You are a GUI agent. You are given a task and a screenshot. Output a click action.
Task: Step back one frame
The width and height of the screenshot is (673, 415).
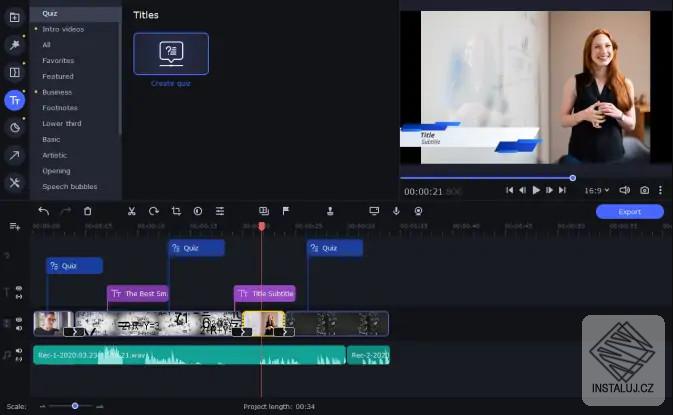click(522, 190)
